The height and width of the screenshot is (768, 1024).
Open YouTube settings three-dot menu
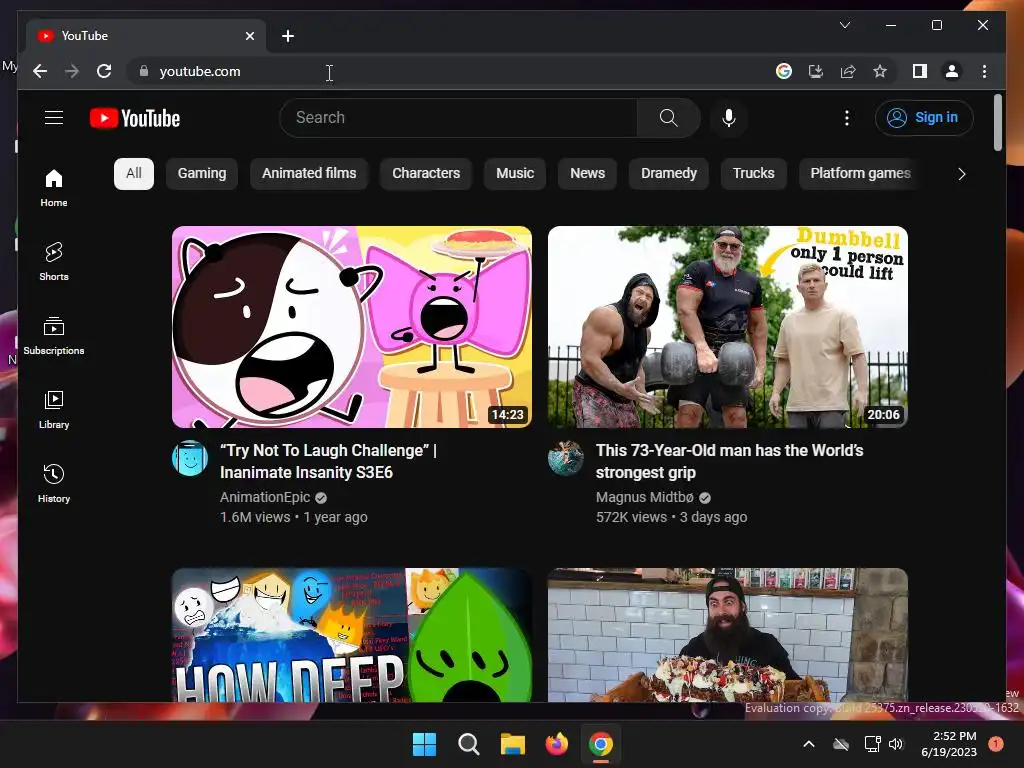pyautogui.click(x=846, y=118)
